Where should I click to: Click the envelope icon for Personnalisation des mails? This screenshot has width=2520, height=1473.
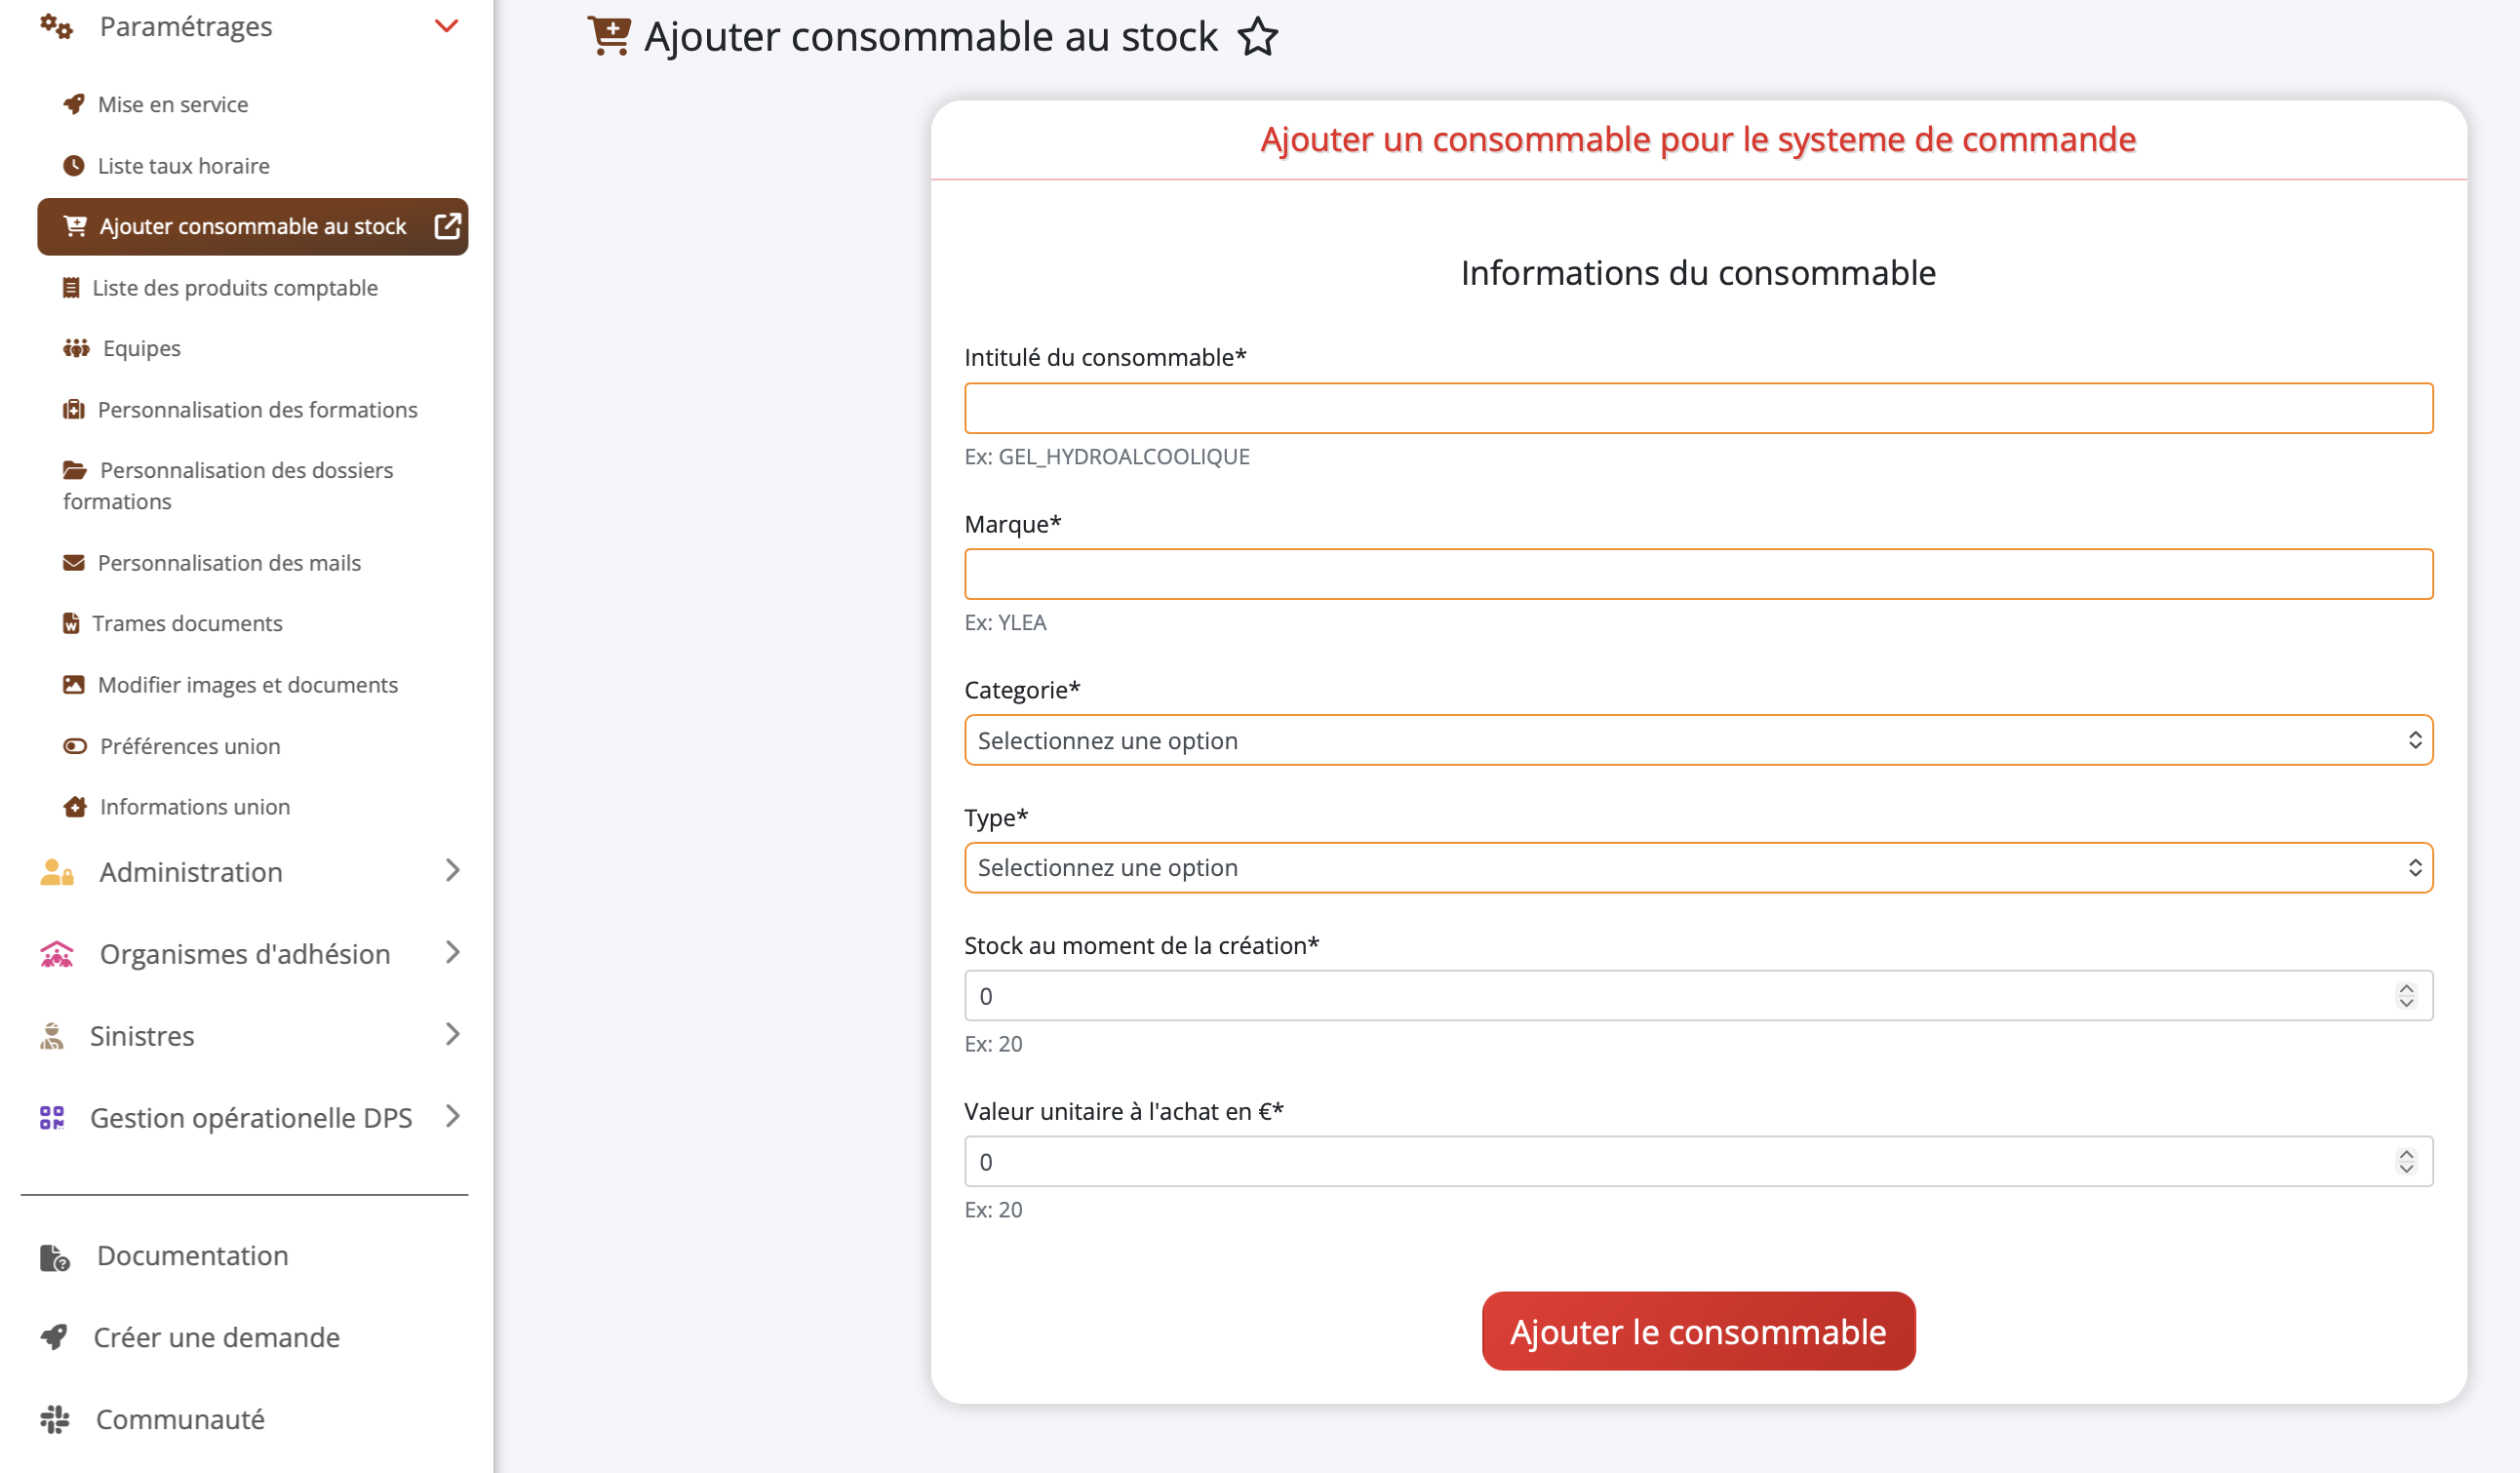(x=74, y=562)
